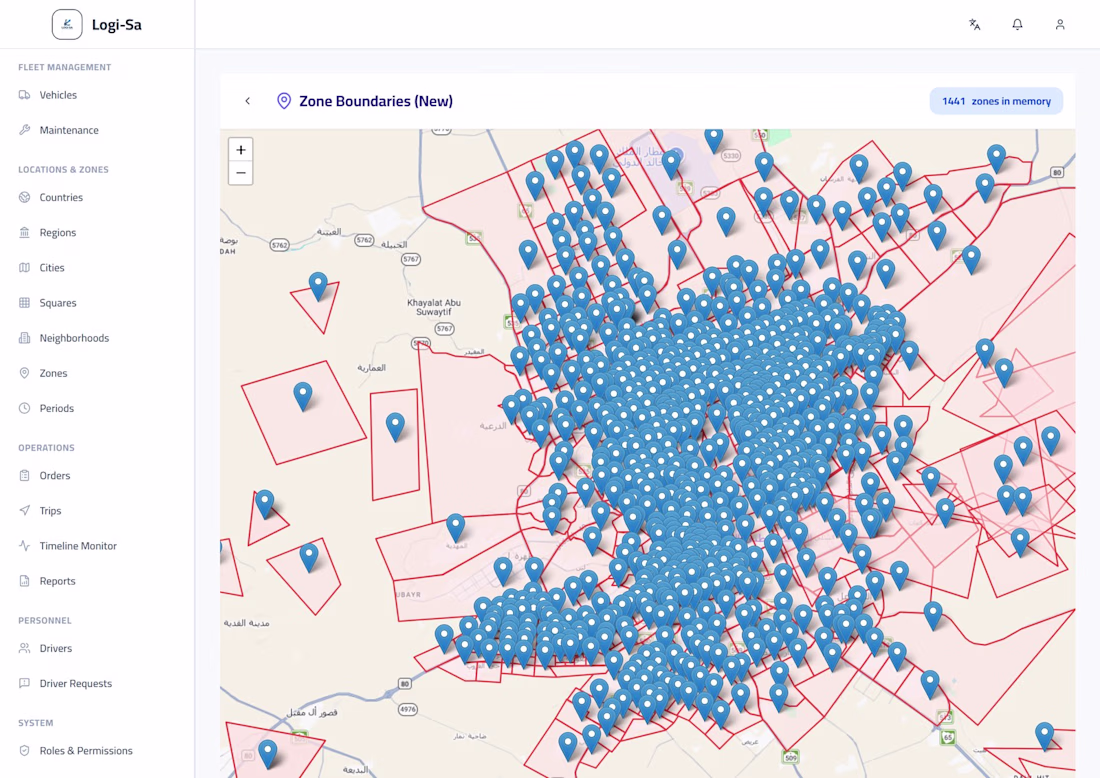Click the Maintenance wrench icon
The width and height of the screenshot is (1100, 778).
click(x=25, y=130)
